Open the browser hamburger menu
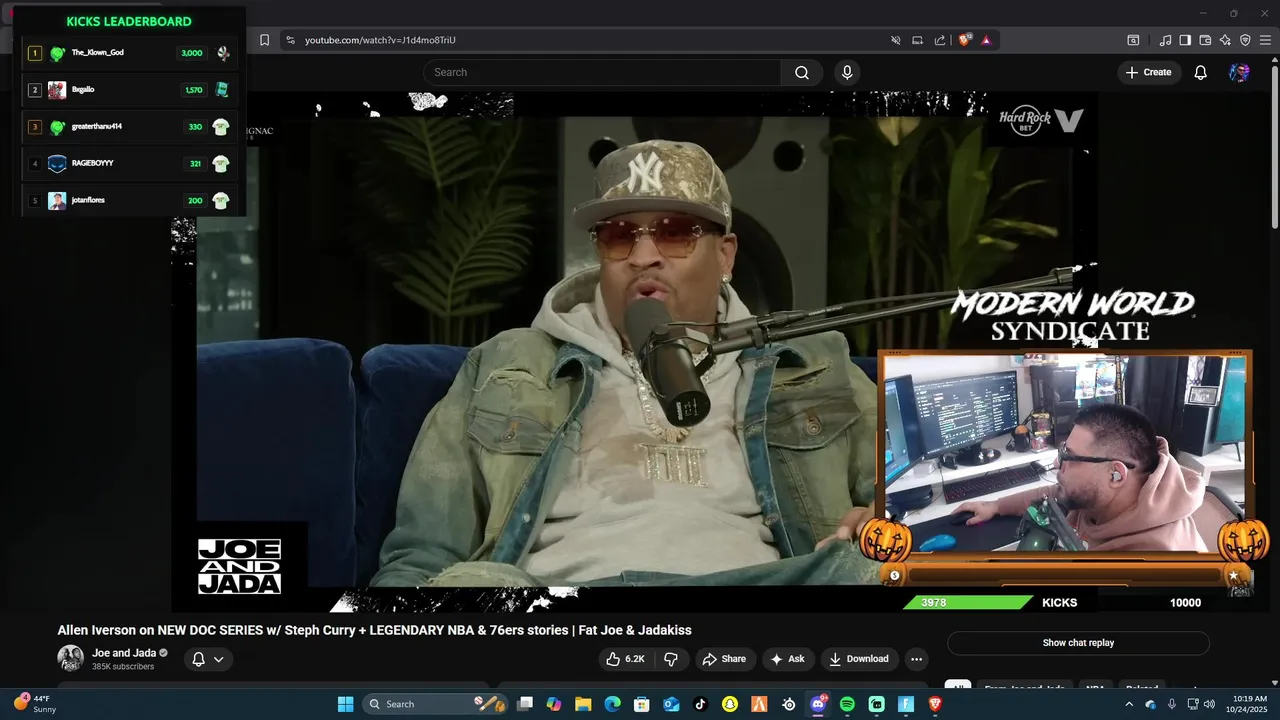The height and width of the screenshot is (720, 1280). click(1265, 40)
